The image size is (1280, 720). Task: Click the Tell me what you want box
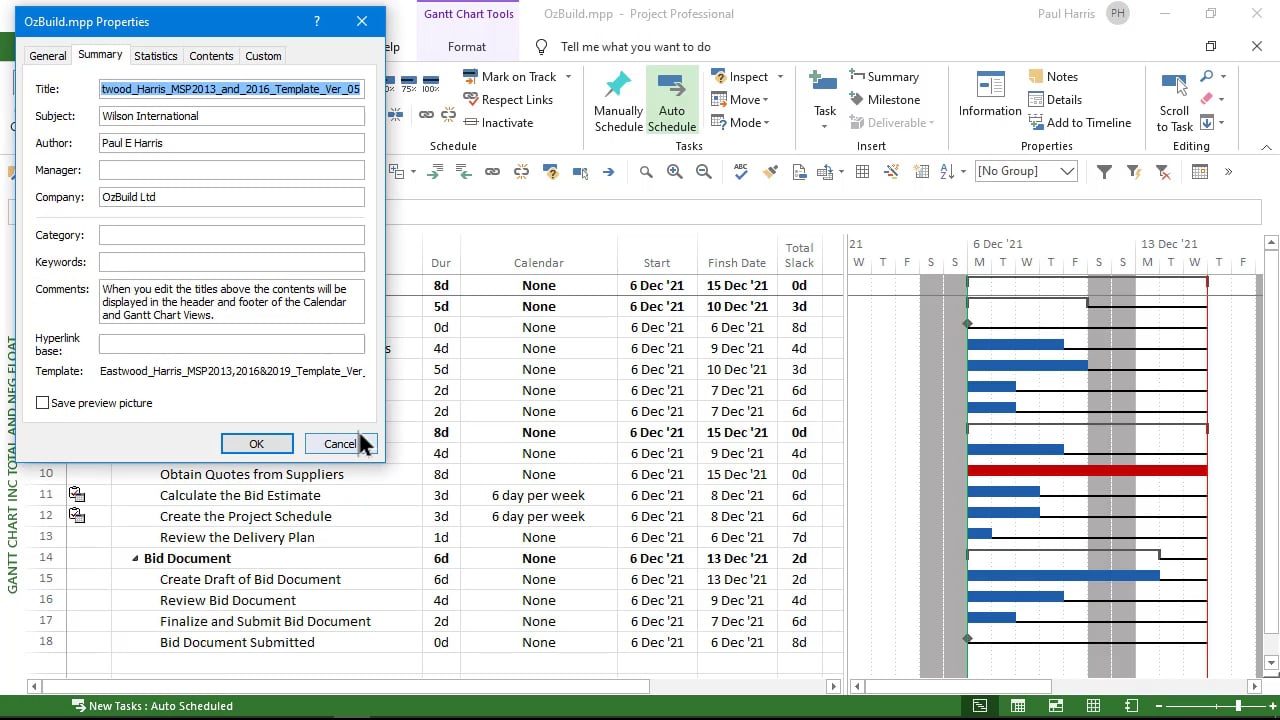(x=636, y=47)
